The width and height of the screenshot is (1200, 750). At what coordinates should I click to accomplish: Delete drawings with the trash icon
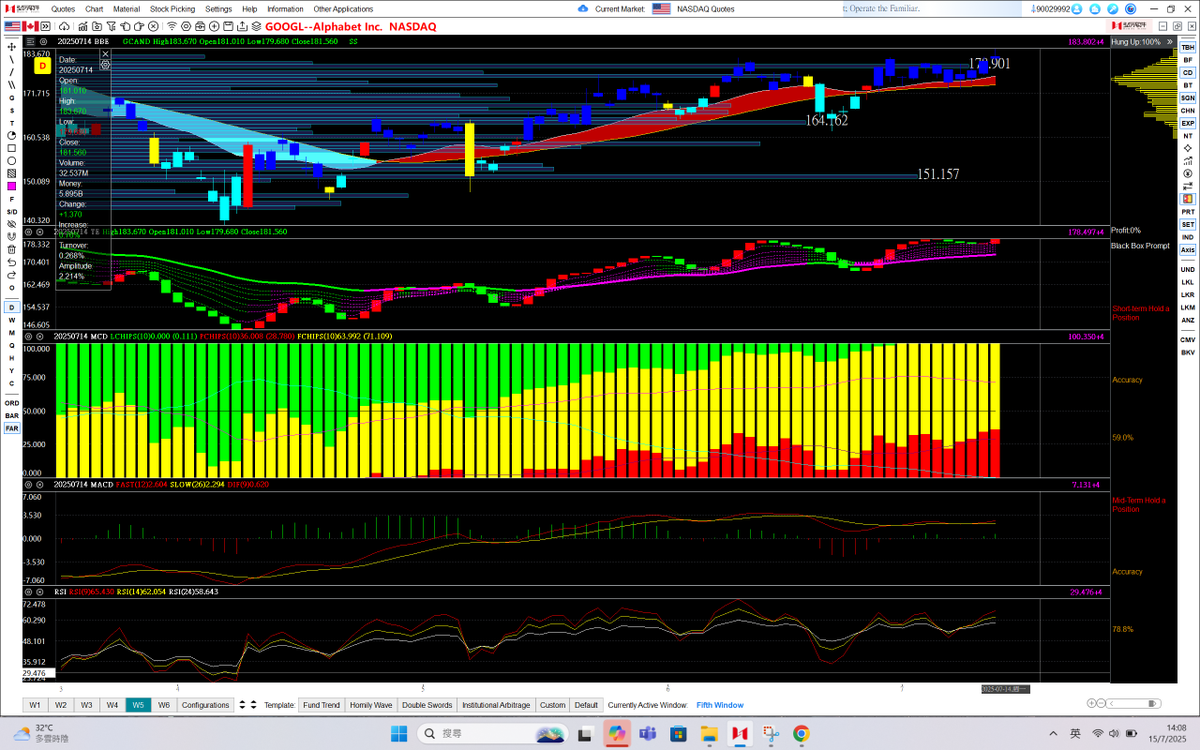(x=11, y=249)
